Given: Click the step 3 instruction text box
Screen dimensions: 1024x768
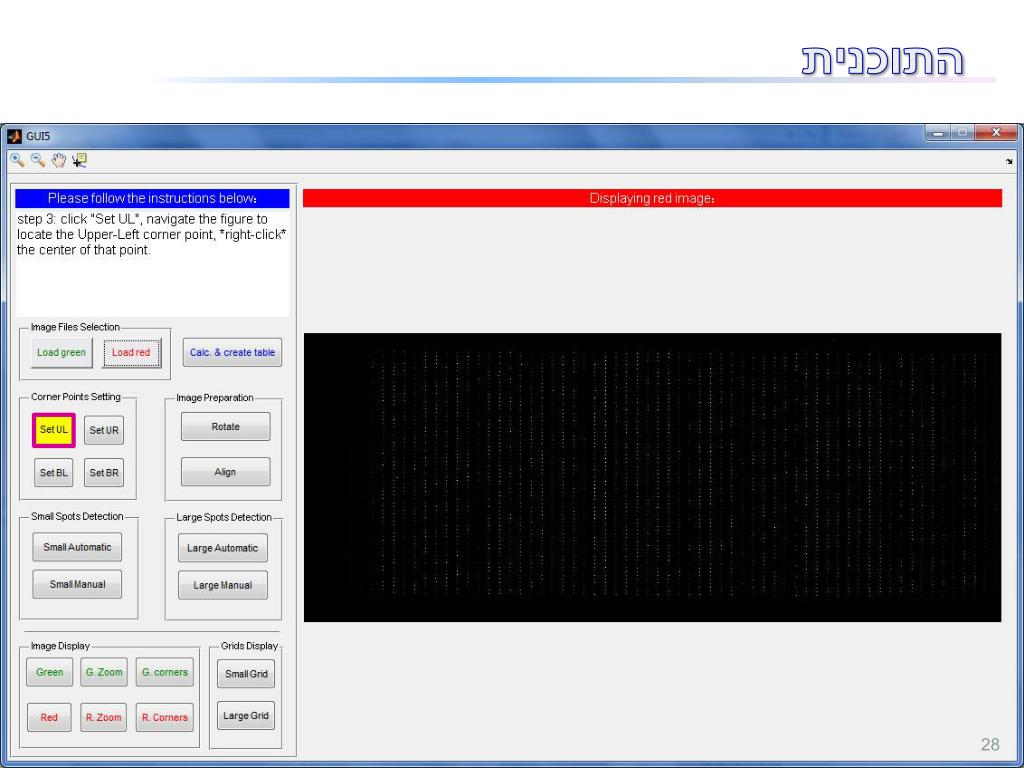Looking at the screenshot, I should point(152,263).
